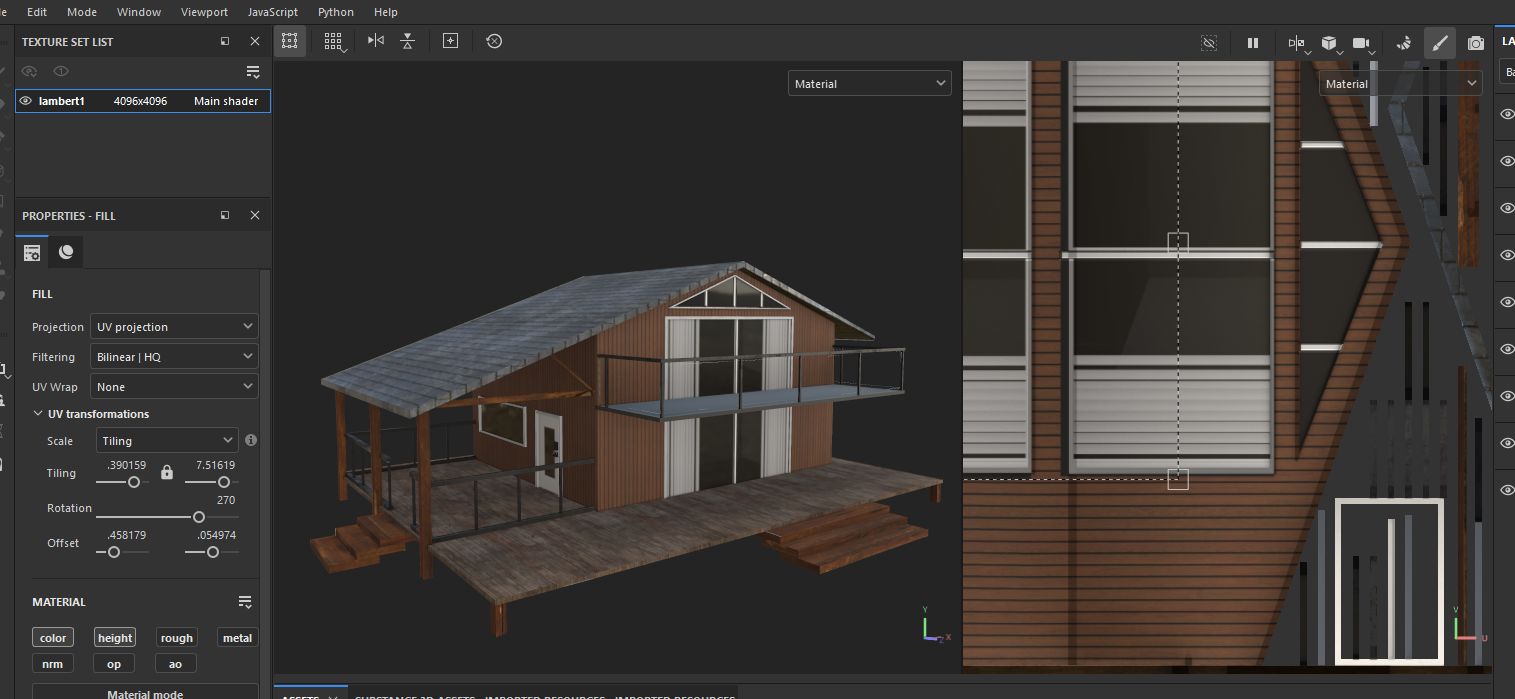This screenshot has width=1515, height=699.
Task: Click the horizontal mirror symmetry icon
Action: click(376, 41)
